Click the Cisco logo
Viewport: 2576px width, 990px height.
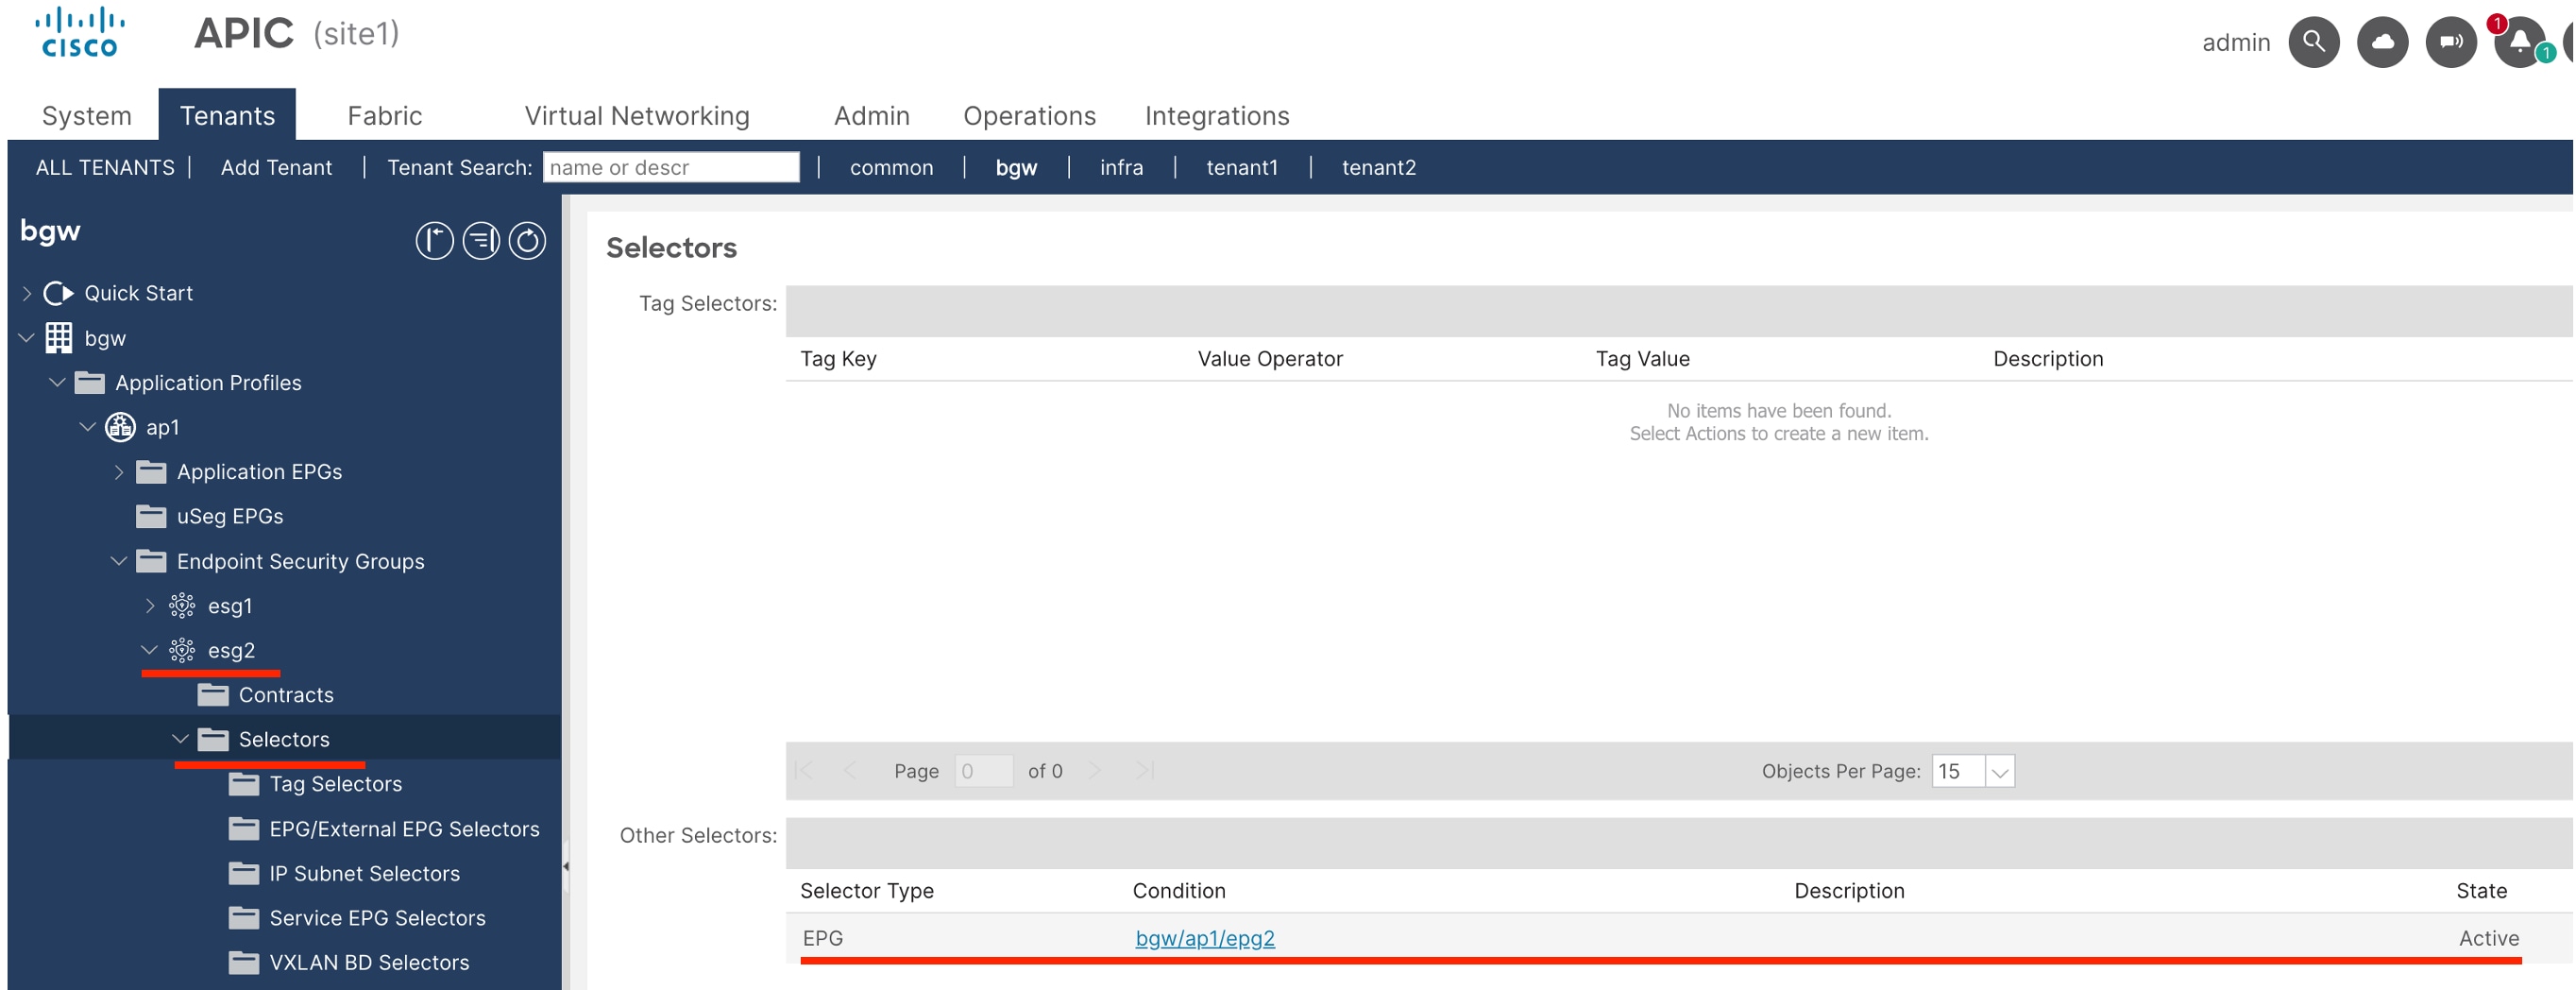(x=79, y=33)
